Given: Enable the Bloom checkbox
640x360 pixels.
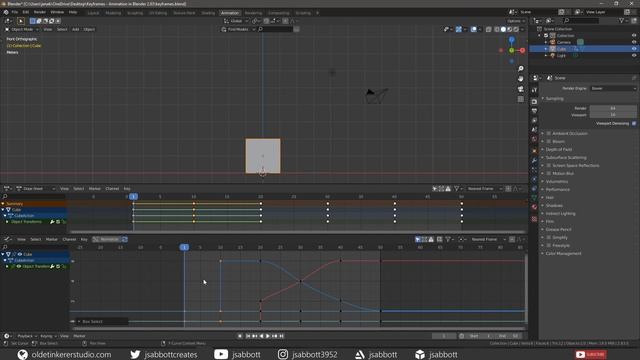Looking at the screenshot, I should (549, 141).
